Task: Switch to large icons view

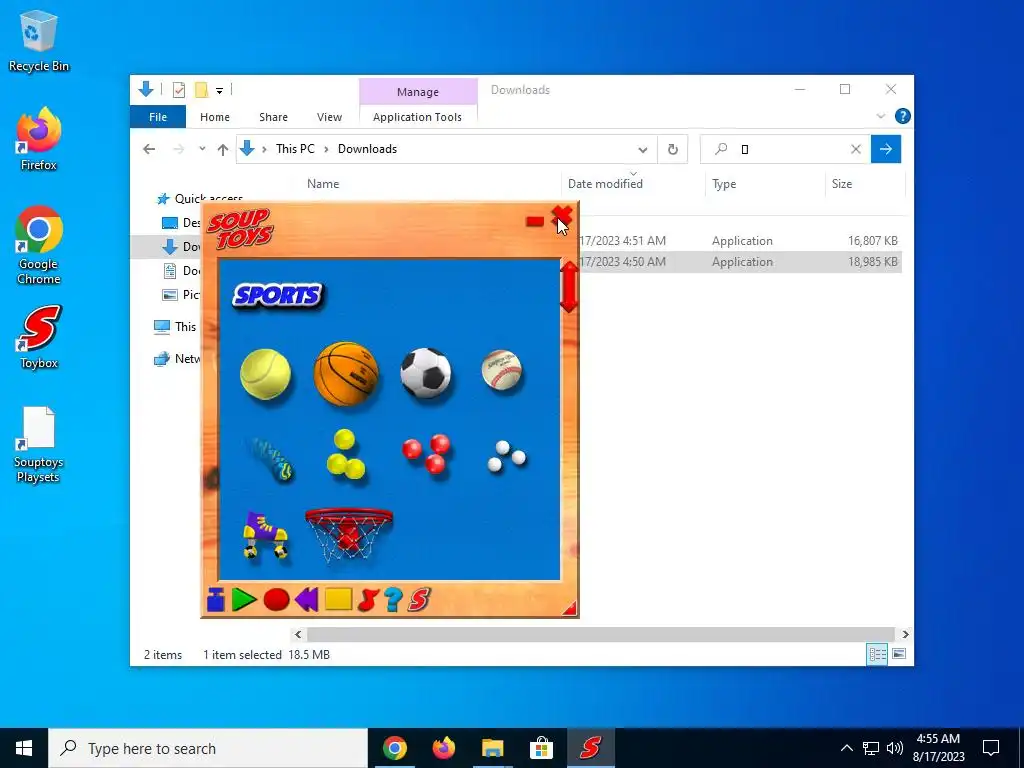Action: click(x=899, y=654)
